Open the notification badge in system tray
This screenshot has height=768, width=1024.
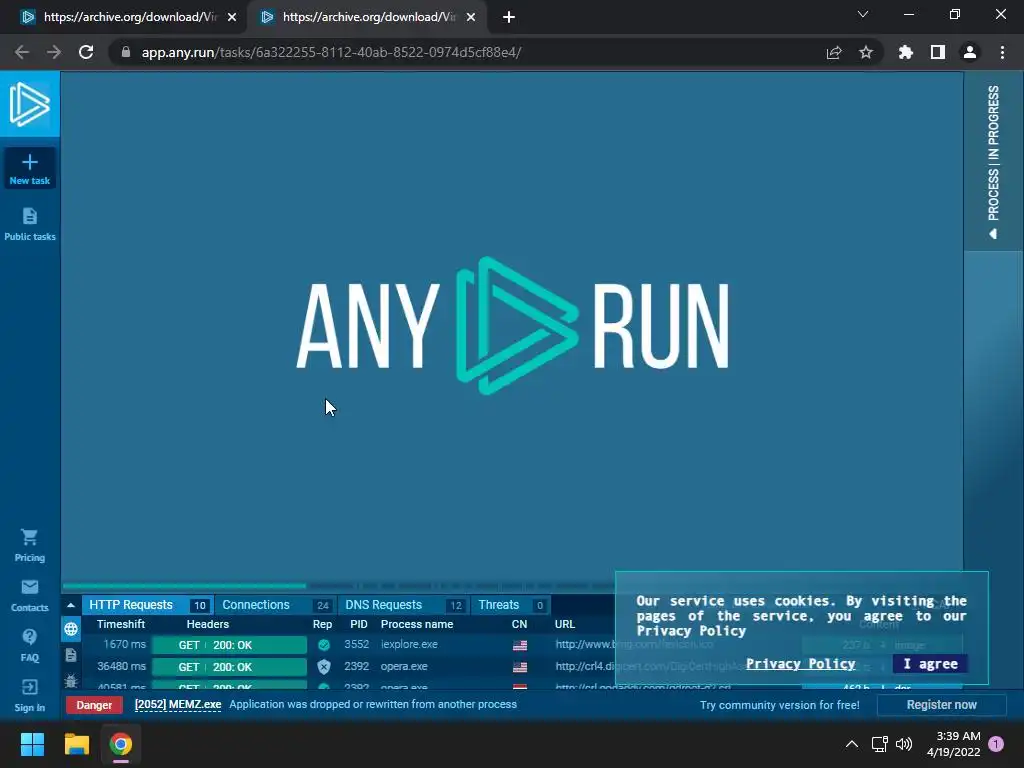[996, 744]
